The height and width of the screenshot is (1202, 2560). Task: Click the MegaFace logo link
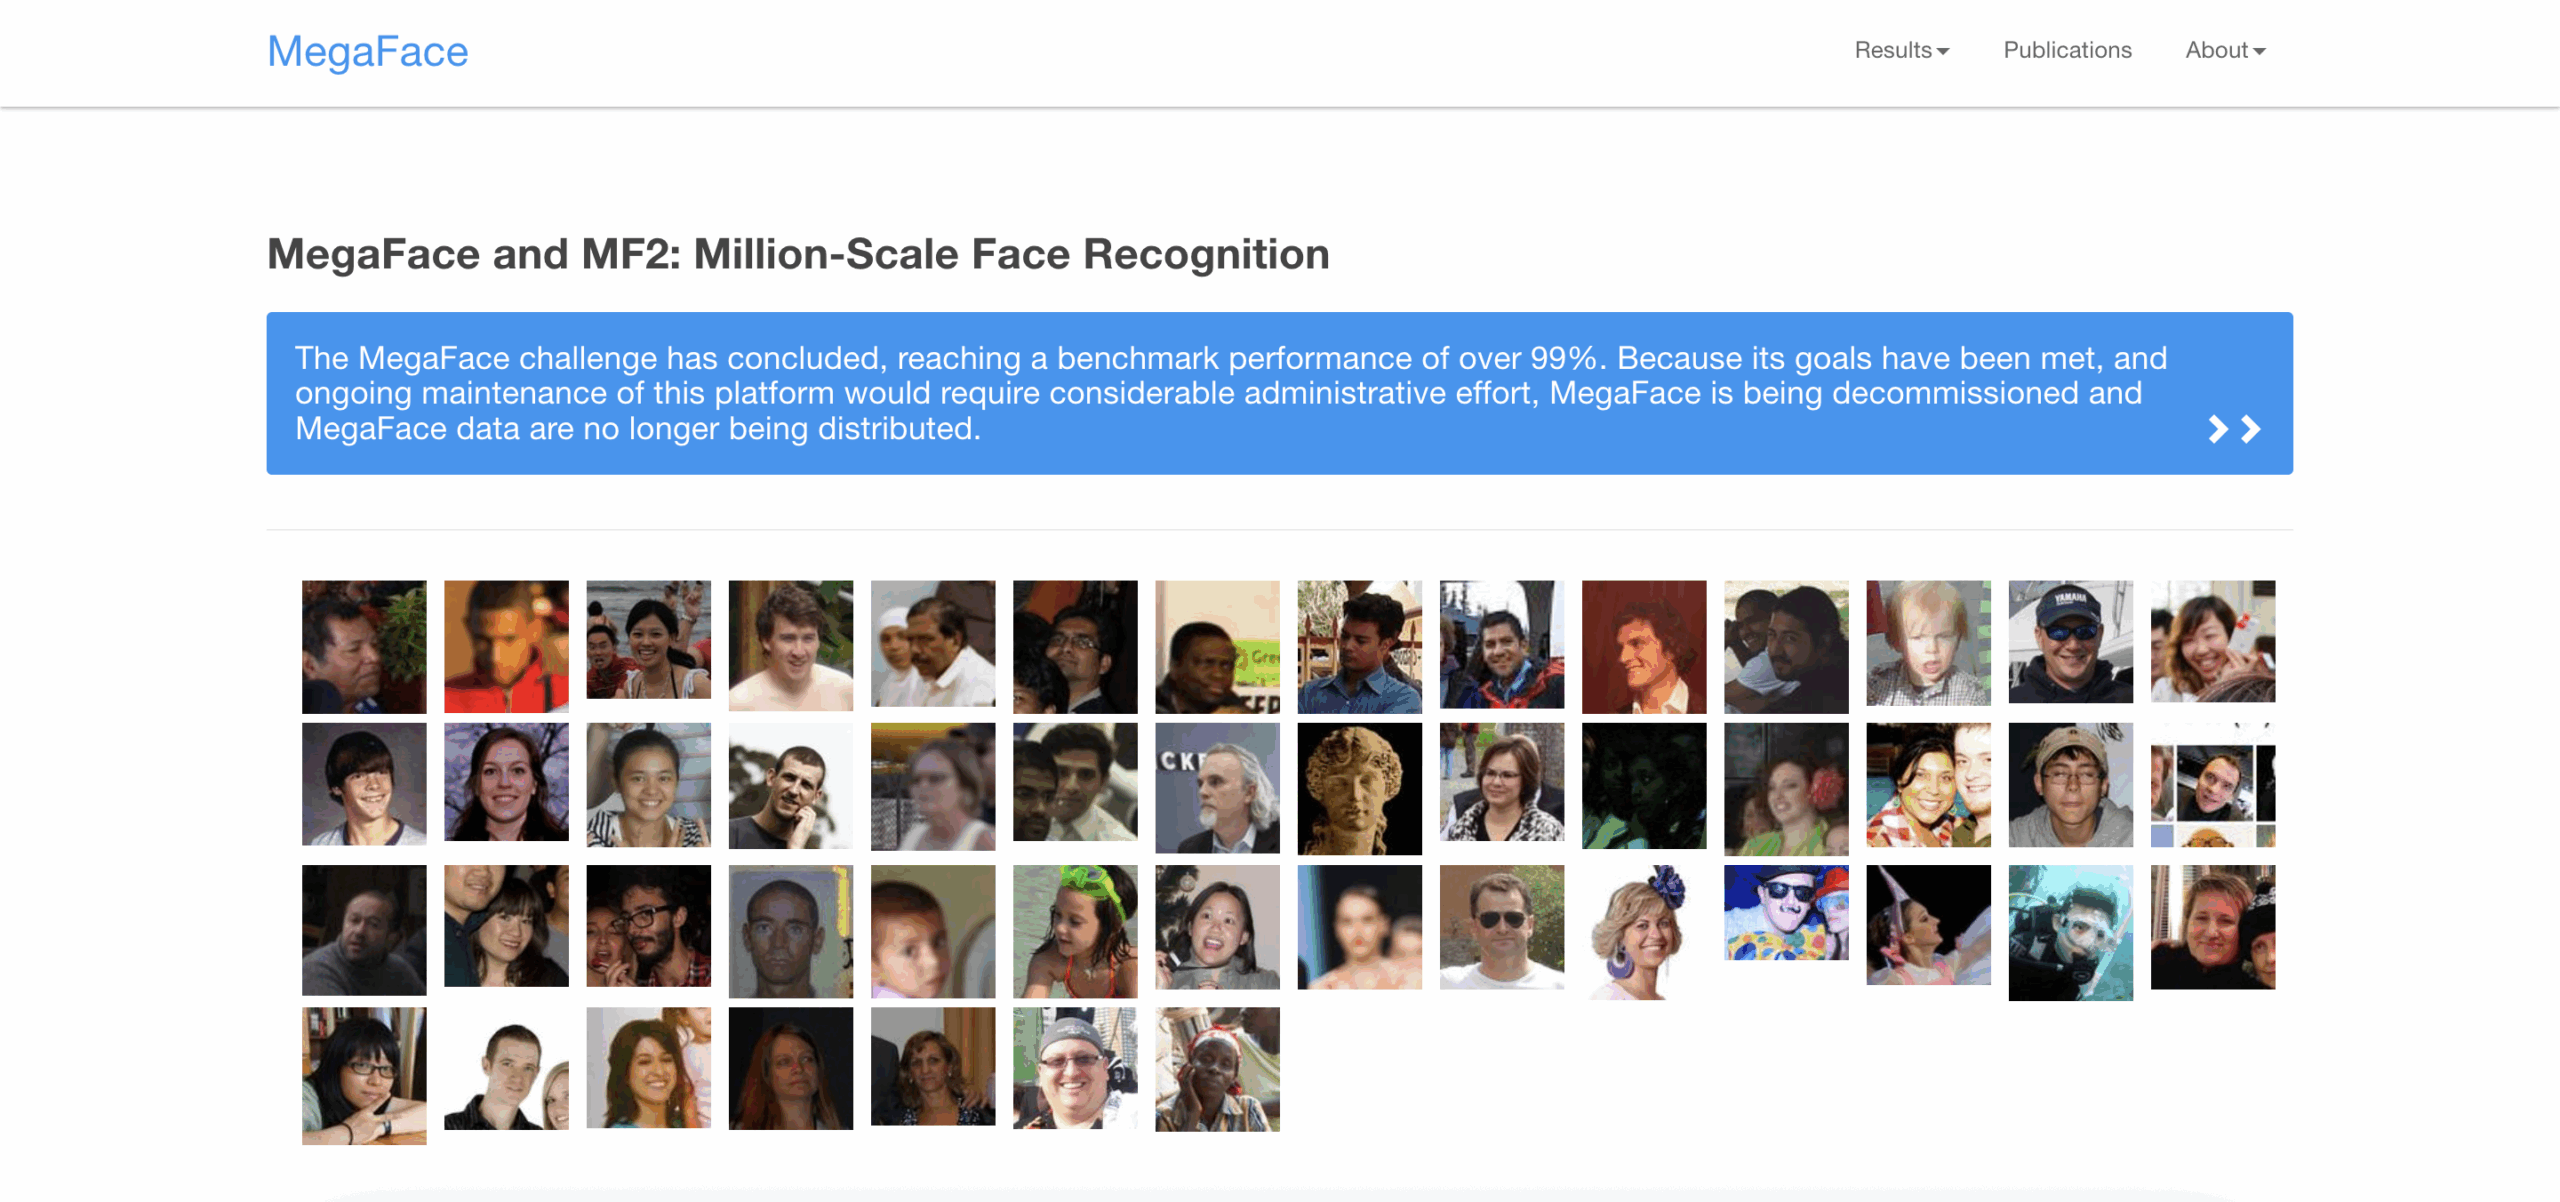click(367, 51)
